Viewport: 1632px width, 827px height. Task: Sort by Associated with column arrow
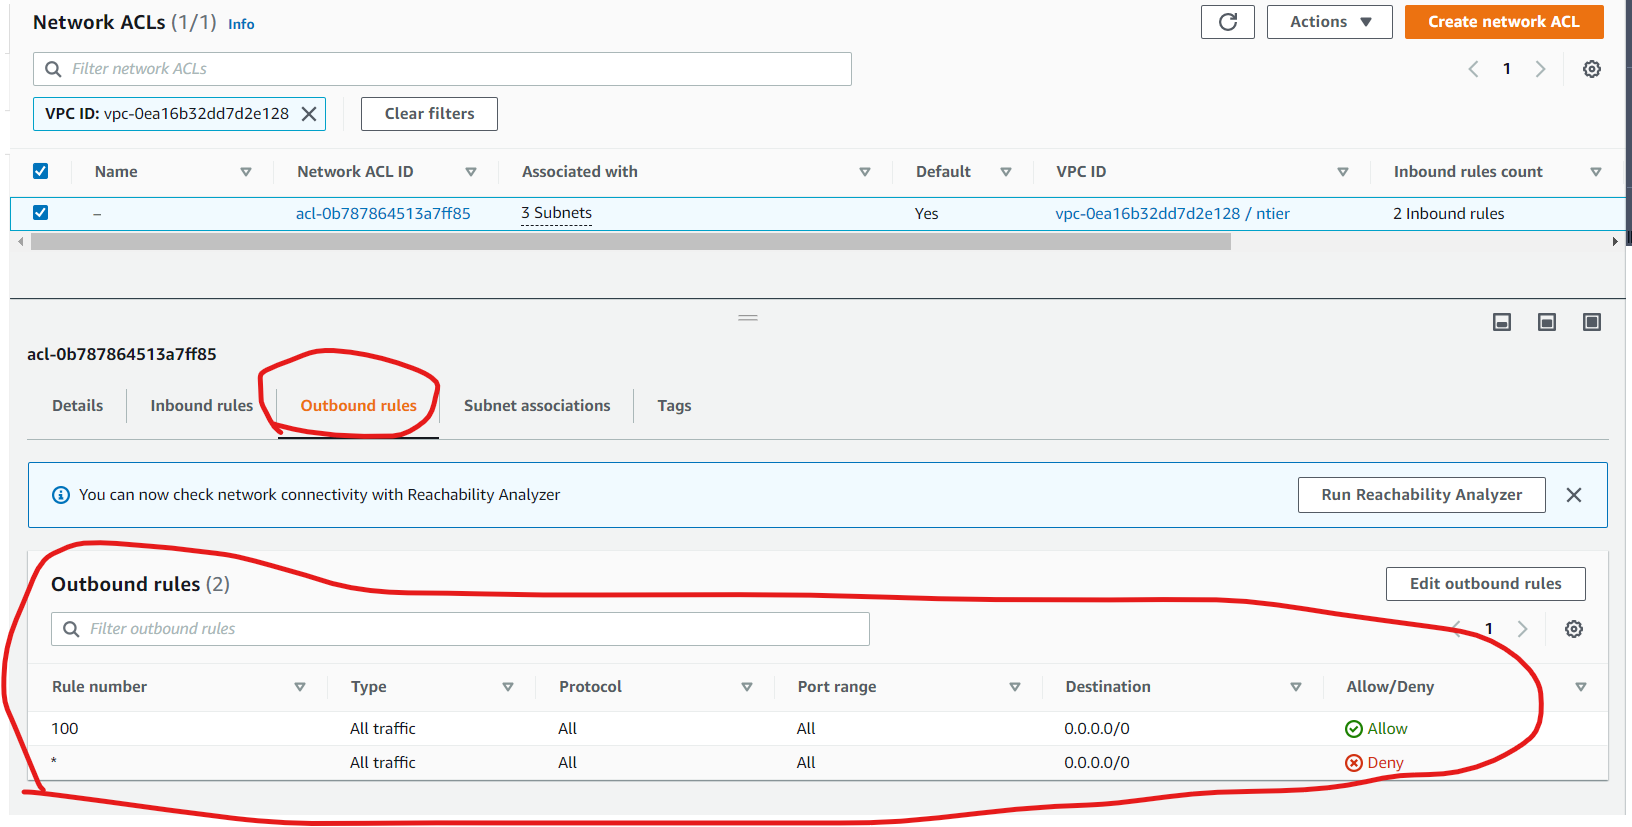click(865, 172)
